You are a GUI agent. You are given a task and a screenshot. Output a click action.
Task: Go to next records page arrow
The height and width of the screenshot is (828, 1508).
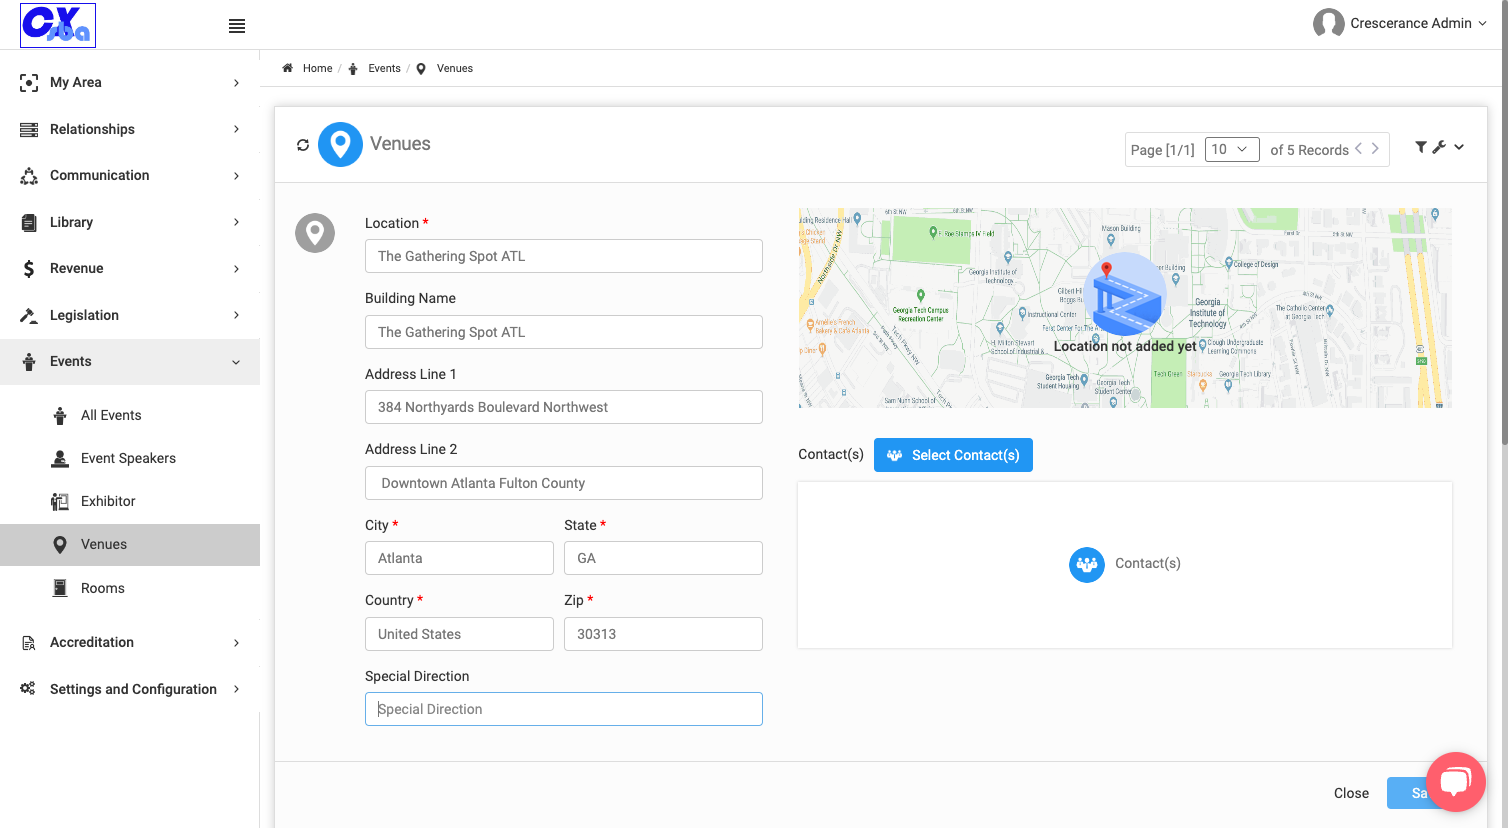coord(1375,149)
